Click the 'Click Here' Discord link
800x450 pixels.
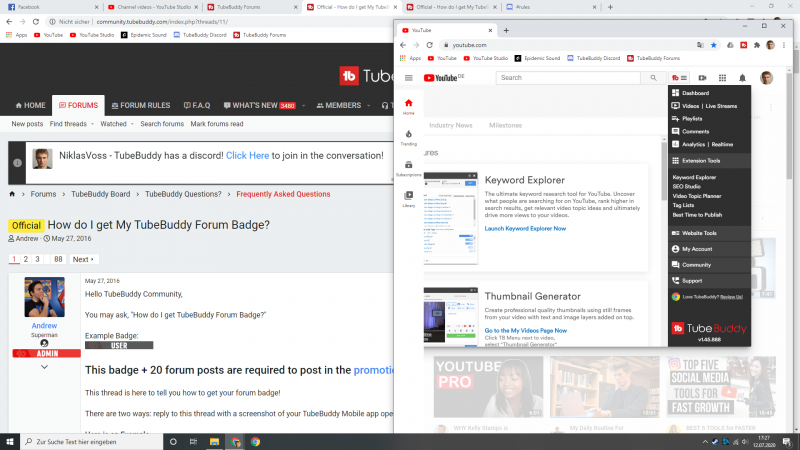tap(247, 156)
